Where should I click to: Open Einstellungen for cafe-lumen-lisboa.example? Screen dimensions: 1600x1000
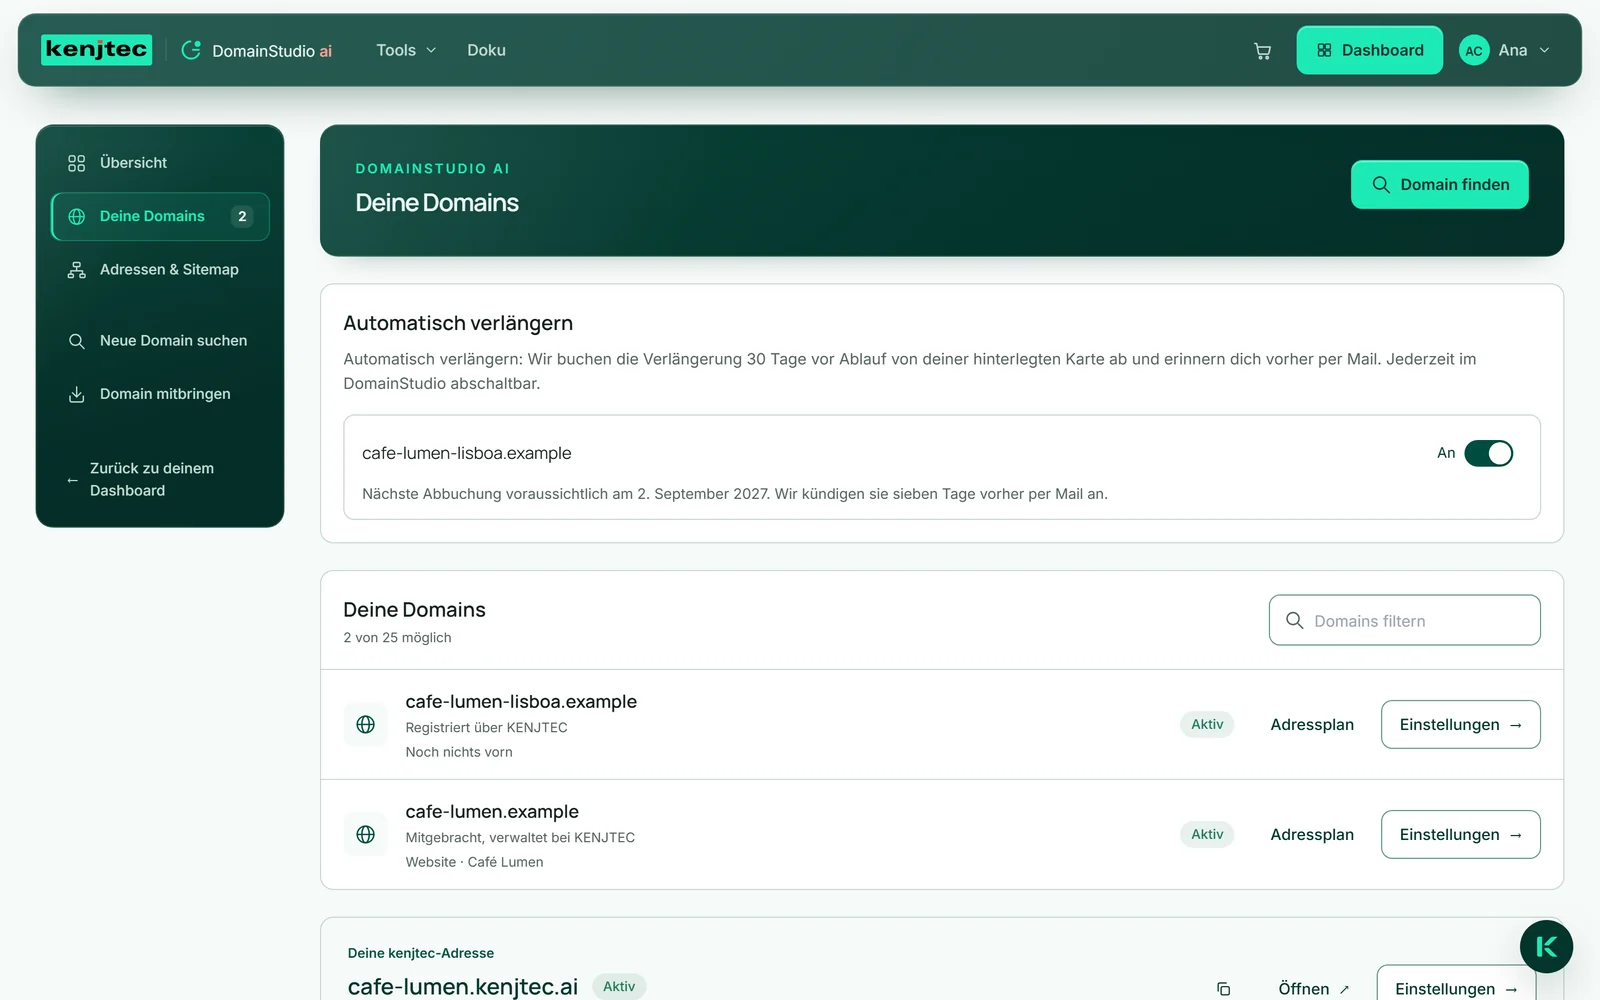pos(1460,724)
